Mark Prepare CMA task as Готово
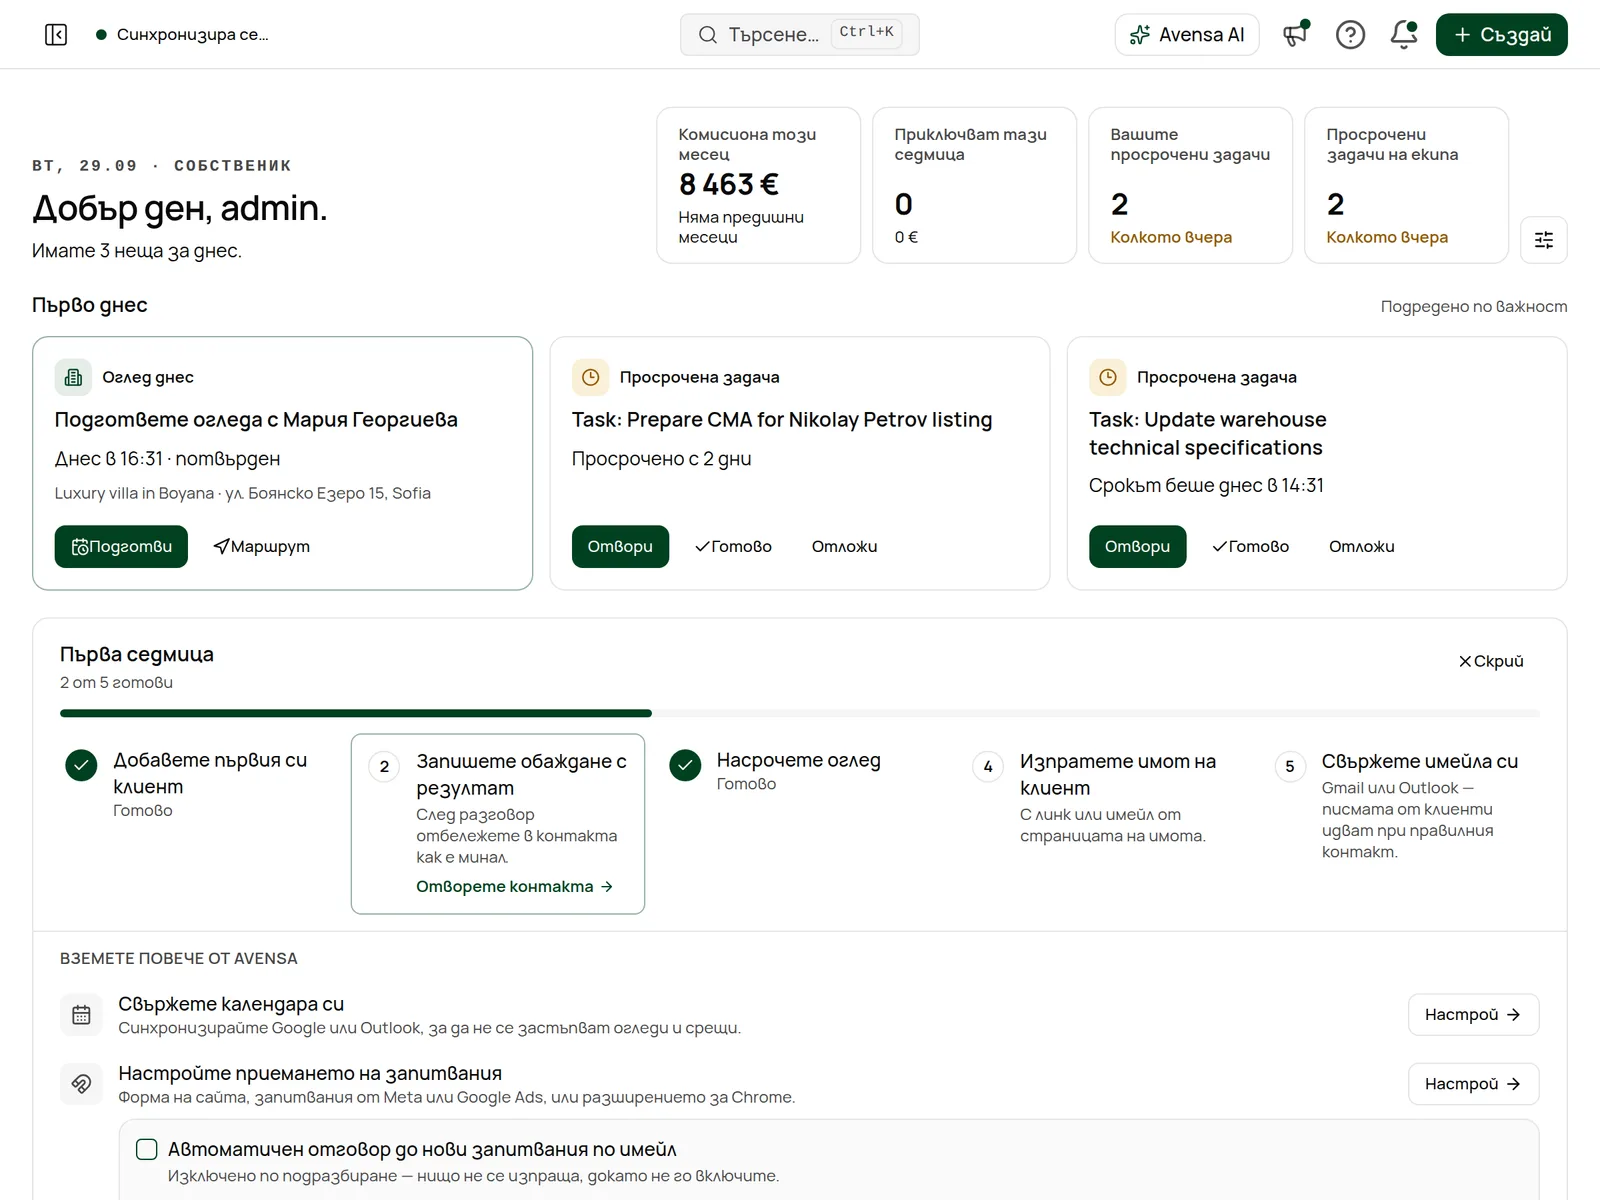 click(733, 546)
